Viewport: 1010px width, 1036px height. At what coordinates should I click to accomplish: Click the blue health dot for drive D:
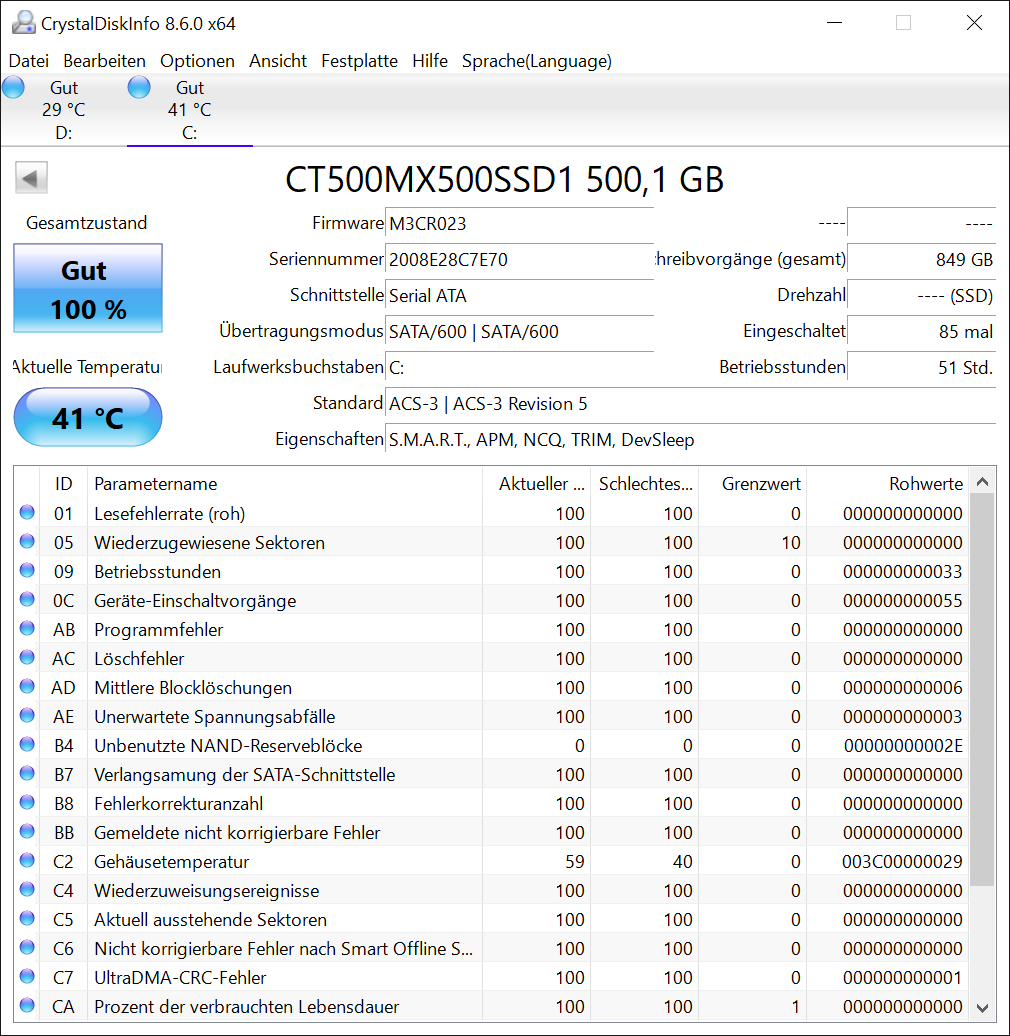pos(13,87)
